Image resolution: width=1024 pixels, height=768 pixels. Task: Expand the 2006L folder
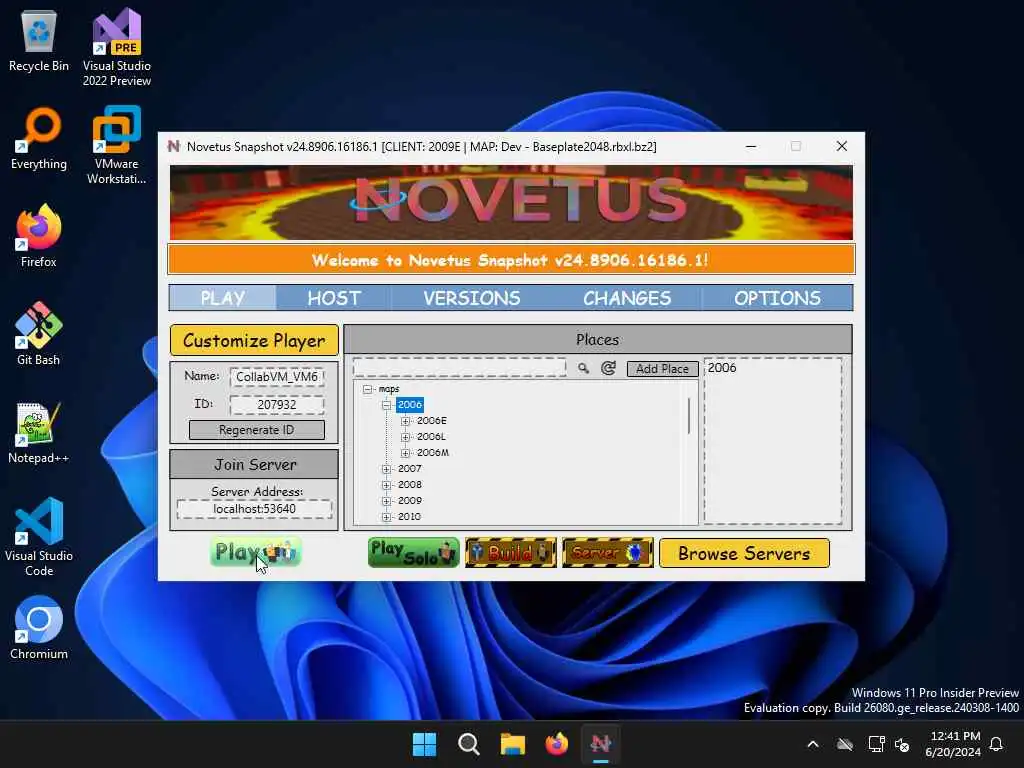click(406, 437)
